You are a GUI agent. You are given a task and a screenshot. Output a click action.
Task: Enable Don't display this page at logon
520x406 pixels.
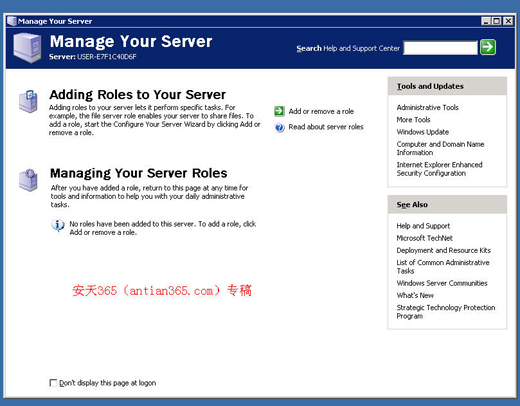[53, 383]
